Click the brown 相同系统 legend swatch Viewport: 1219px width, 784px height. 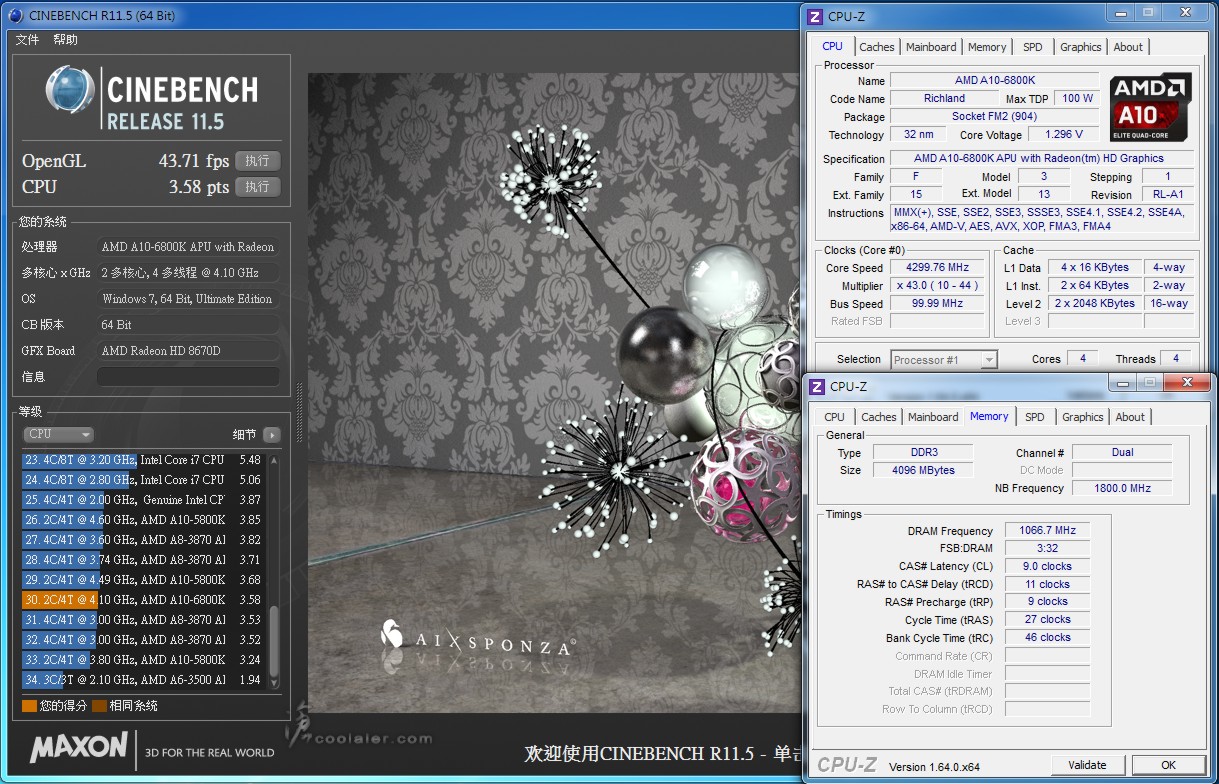(99, 706)
